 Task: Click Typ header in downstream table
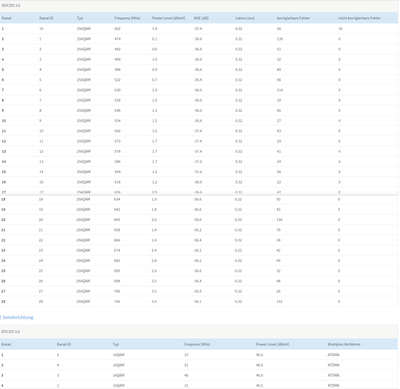[80, 18]
